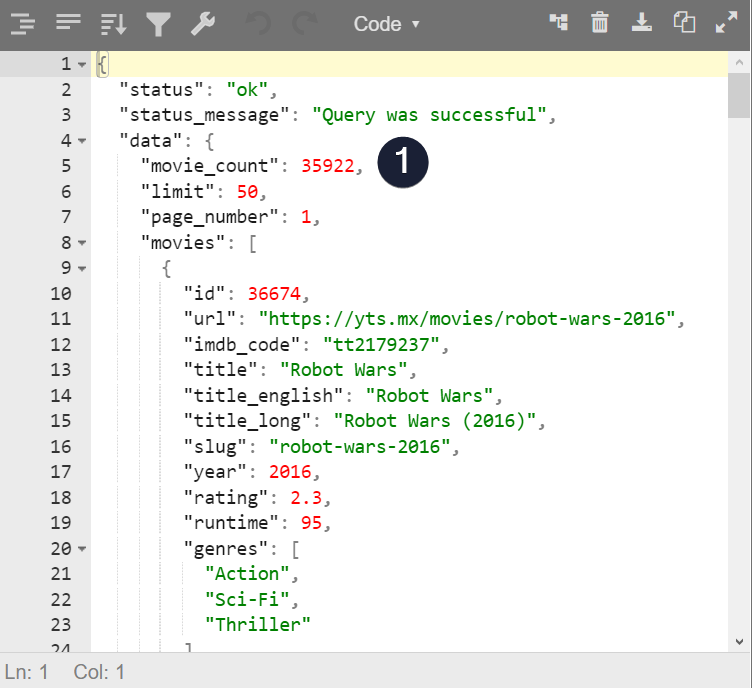The height and width of the screenshot is (688, 752).
Task: Click the "Sci-Fi" genre string
Action: pyautogui.click(x=247, y=600)
